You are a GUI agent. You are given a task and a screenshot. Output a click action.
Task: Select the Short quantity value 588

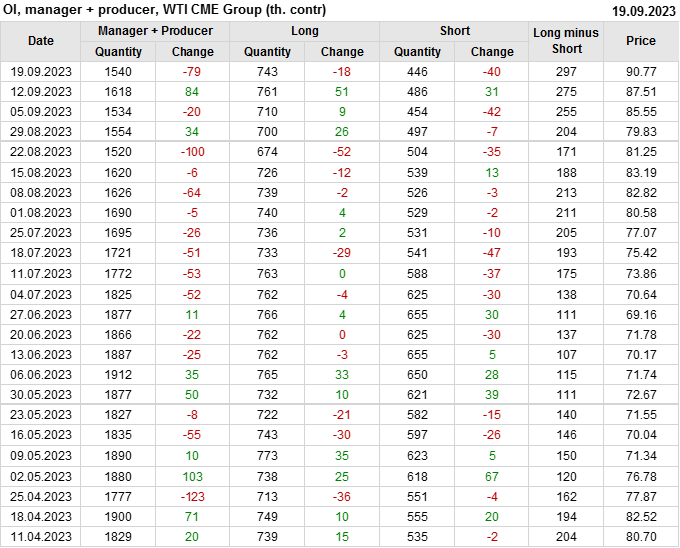[417, 274]
